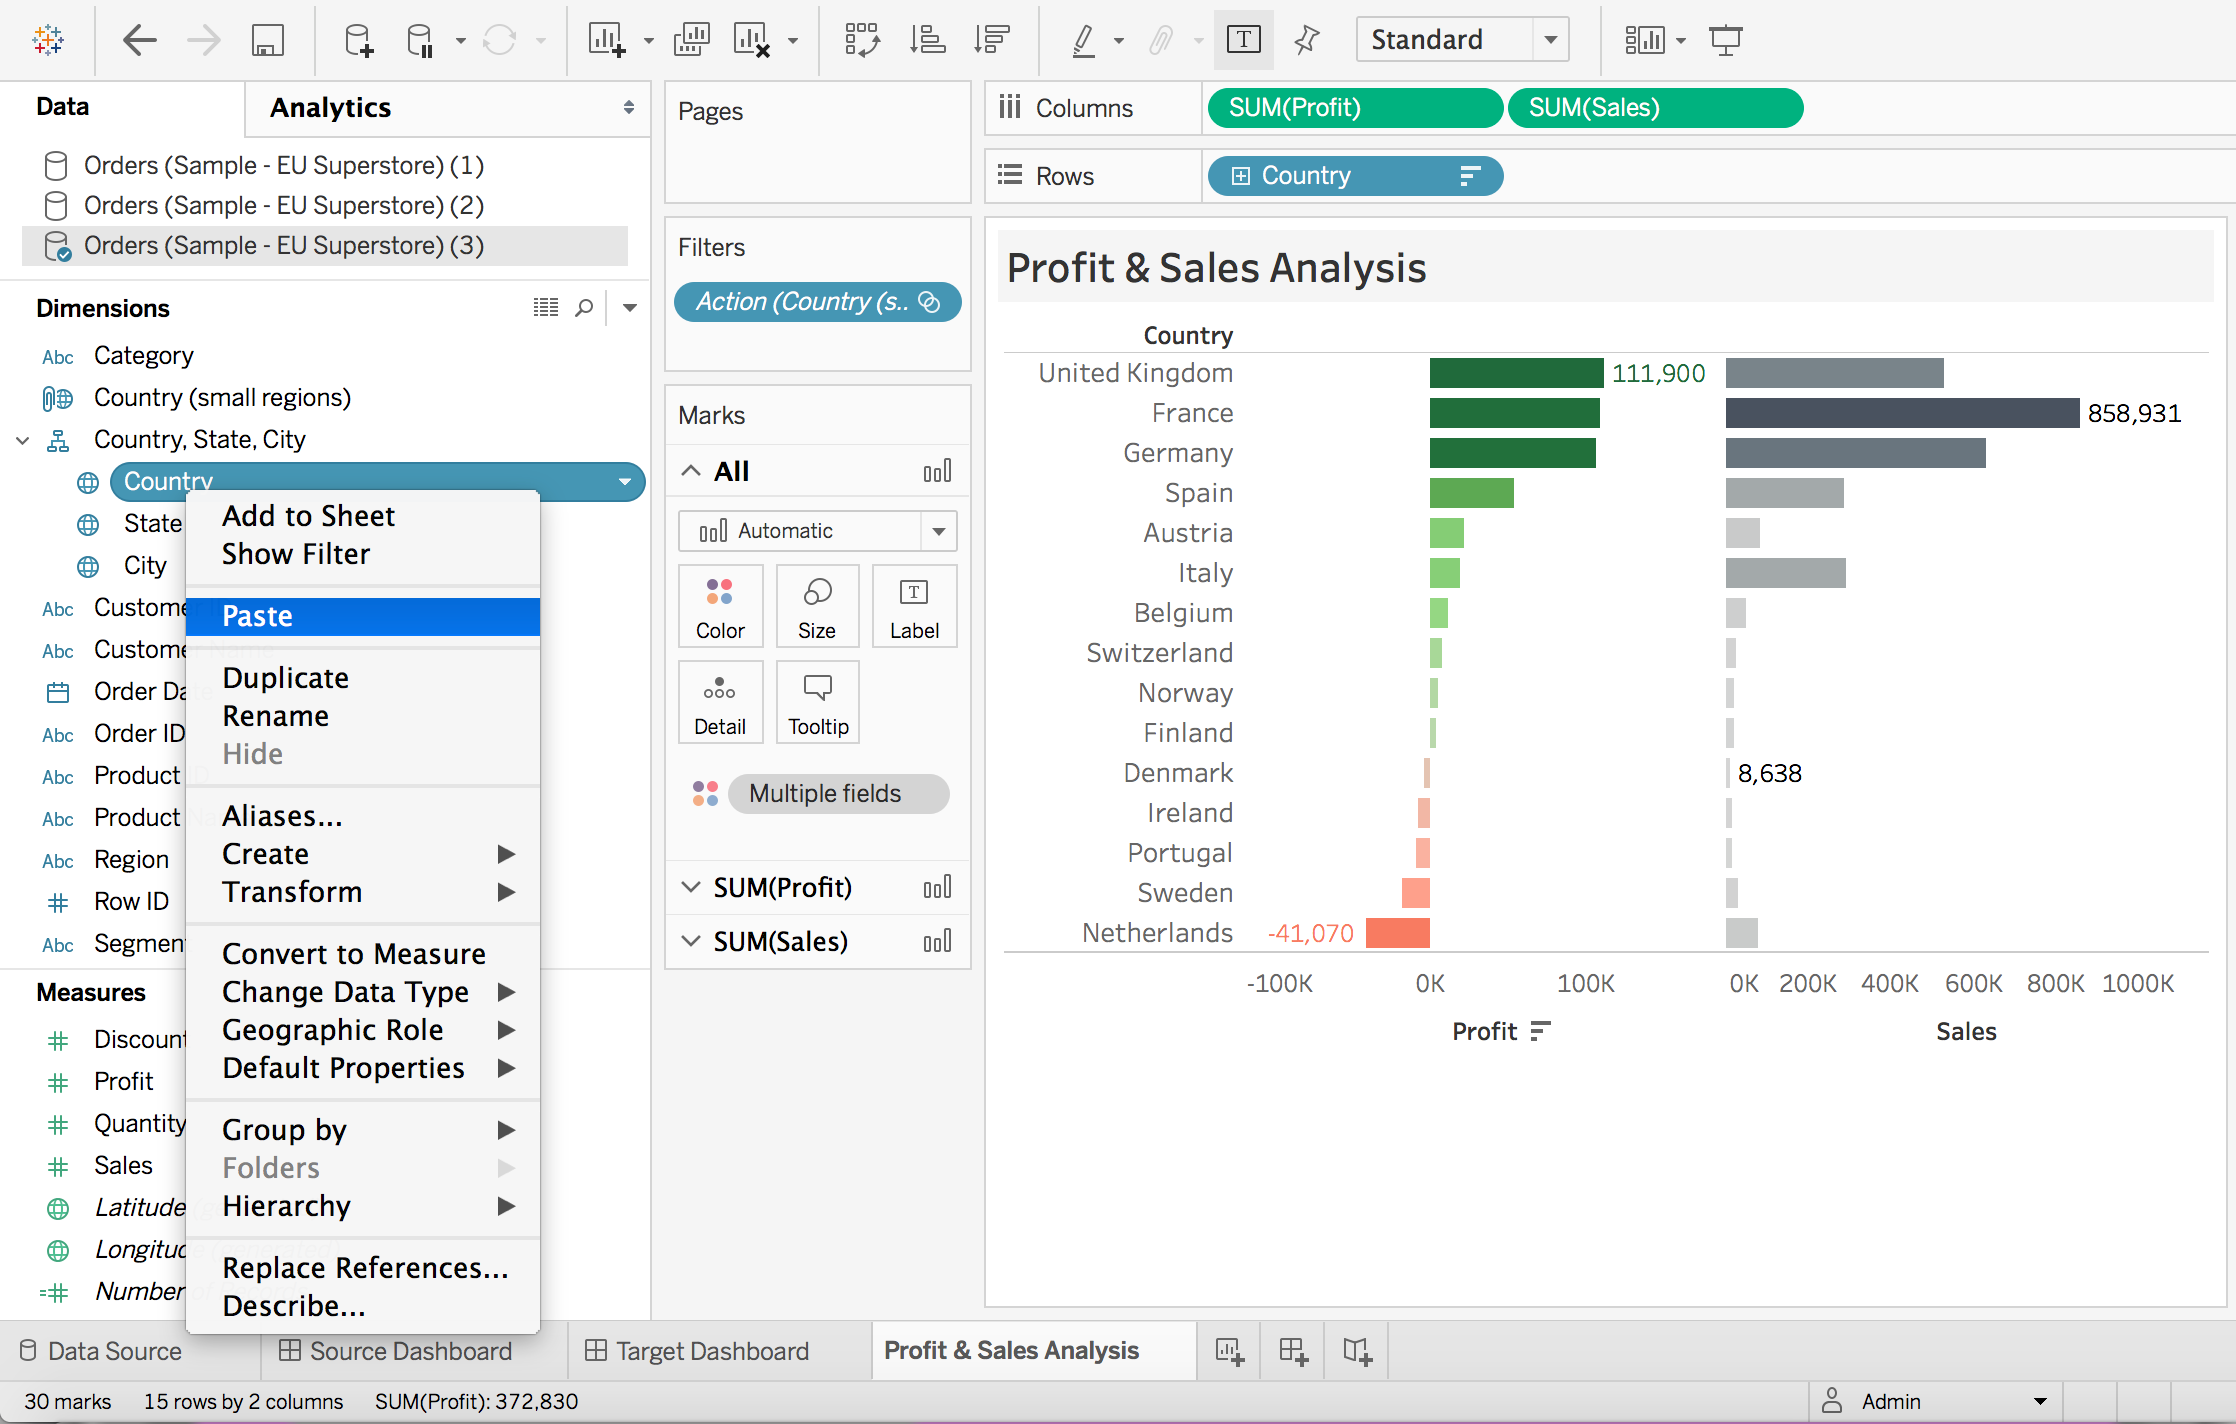This screenshot has height=1424, width=2236.
Task: Click the search icon in Dimensions pane
Action: click(584, 308)
